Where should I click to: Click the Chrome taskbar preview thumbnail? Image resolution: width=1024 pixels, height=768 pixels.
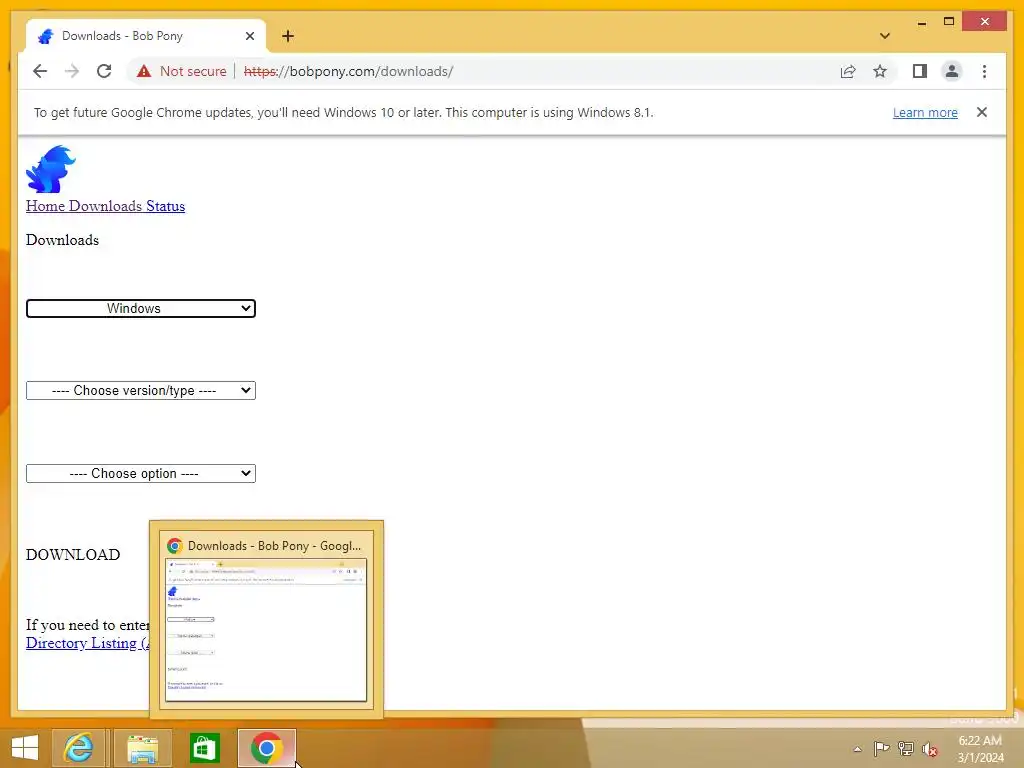[266, 630]
